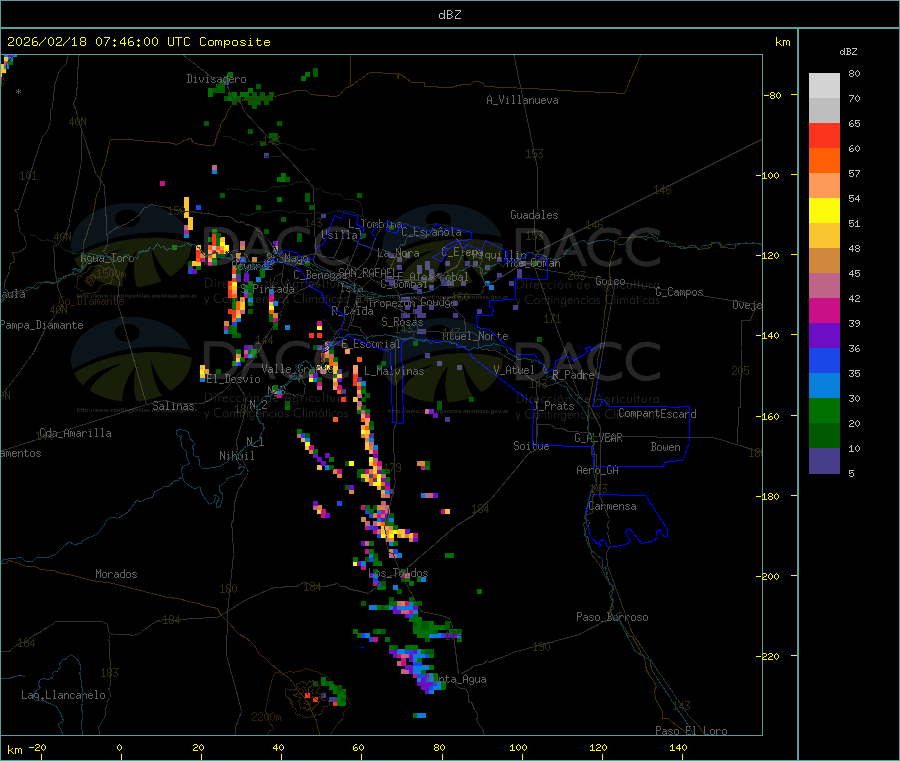Viewport: 900px width, 761px height.
Task: Click the Nihuil map label
Action: [x=237, y=456]
